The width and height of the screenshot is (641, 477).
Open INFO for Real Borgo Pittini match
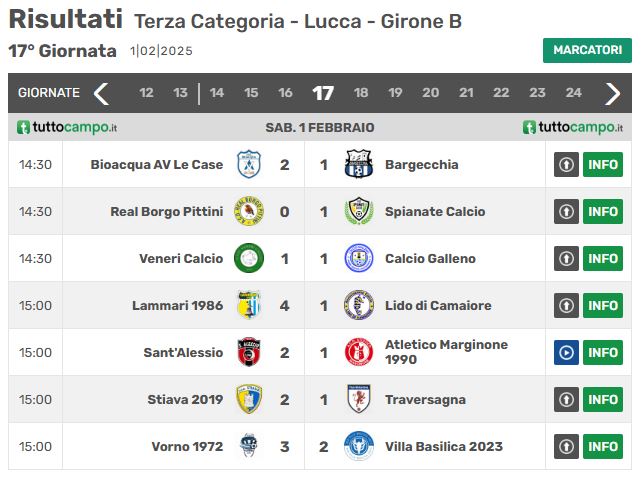[603, 211]
